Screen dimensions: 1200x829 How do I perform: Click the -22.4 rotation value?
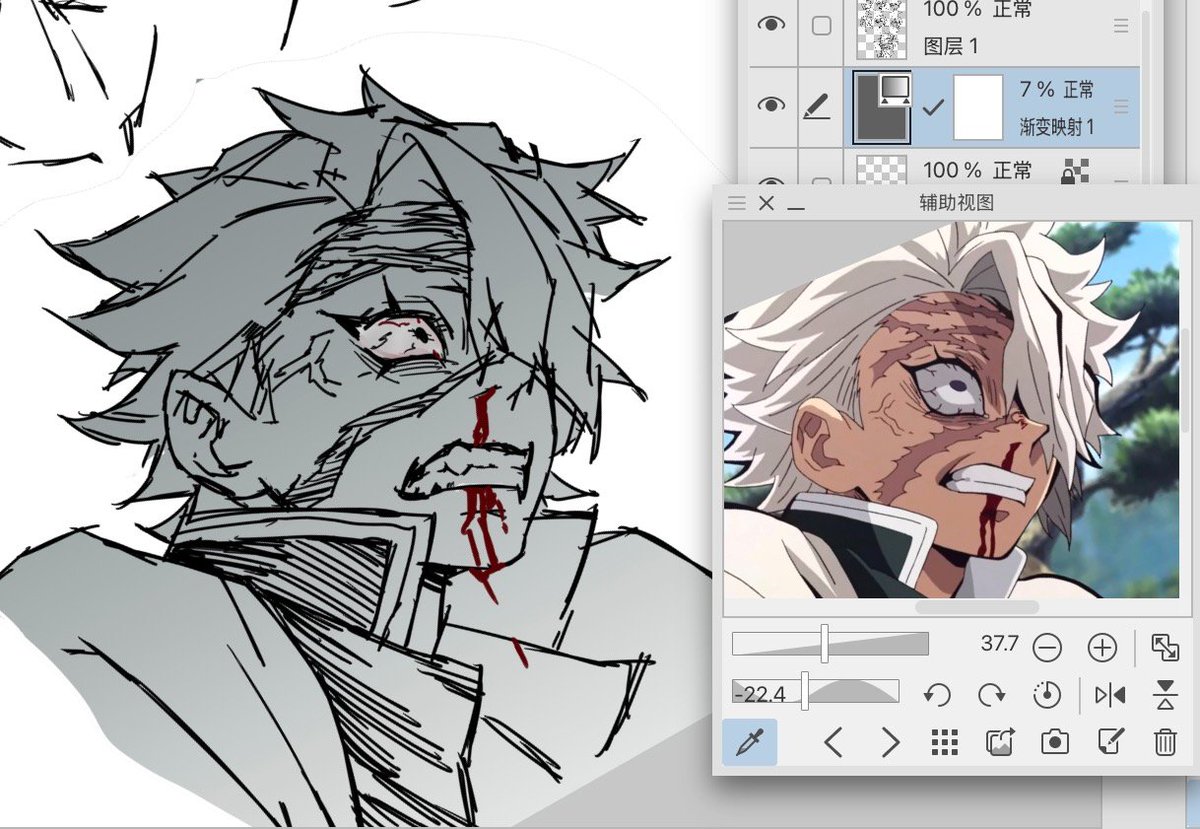point(759,693)
